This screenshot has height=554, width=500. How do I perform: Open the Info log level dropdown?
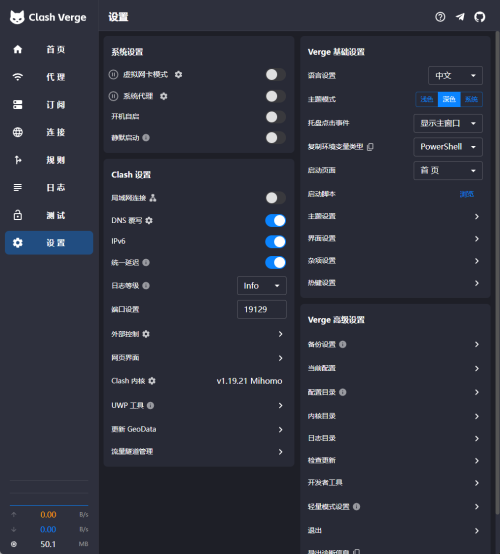tap(262, 285)
